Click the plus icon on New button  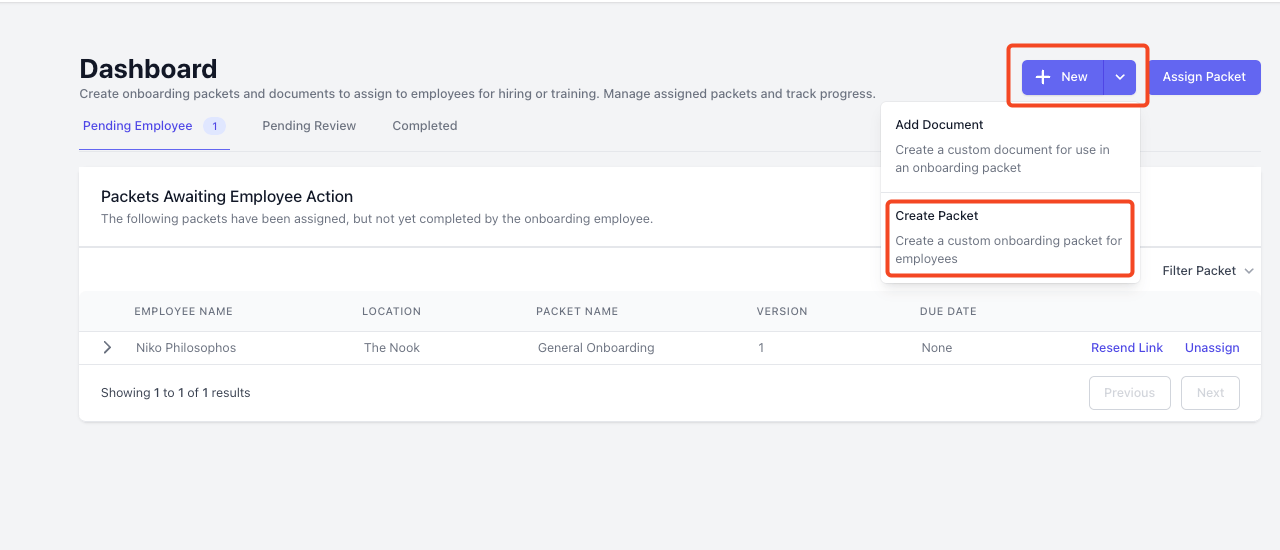[1043, 77]
